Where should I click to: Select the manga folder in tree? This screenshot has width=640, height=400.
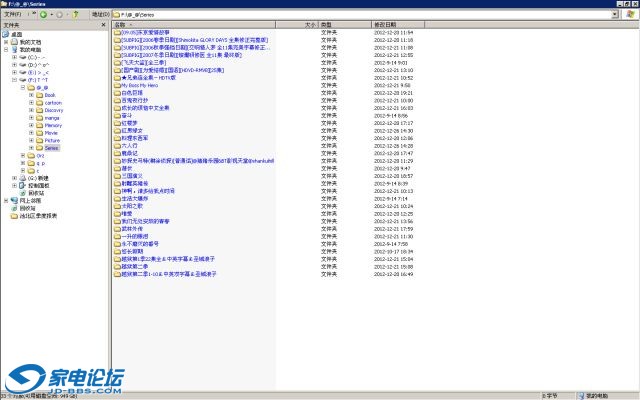tap(51, 117)
